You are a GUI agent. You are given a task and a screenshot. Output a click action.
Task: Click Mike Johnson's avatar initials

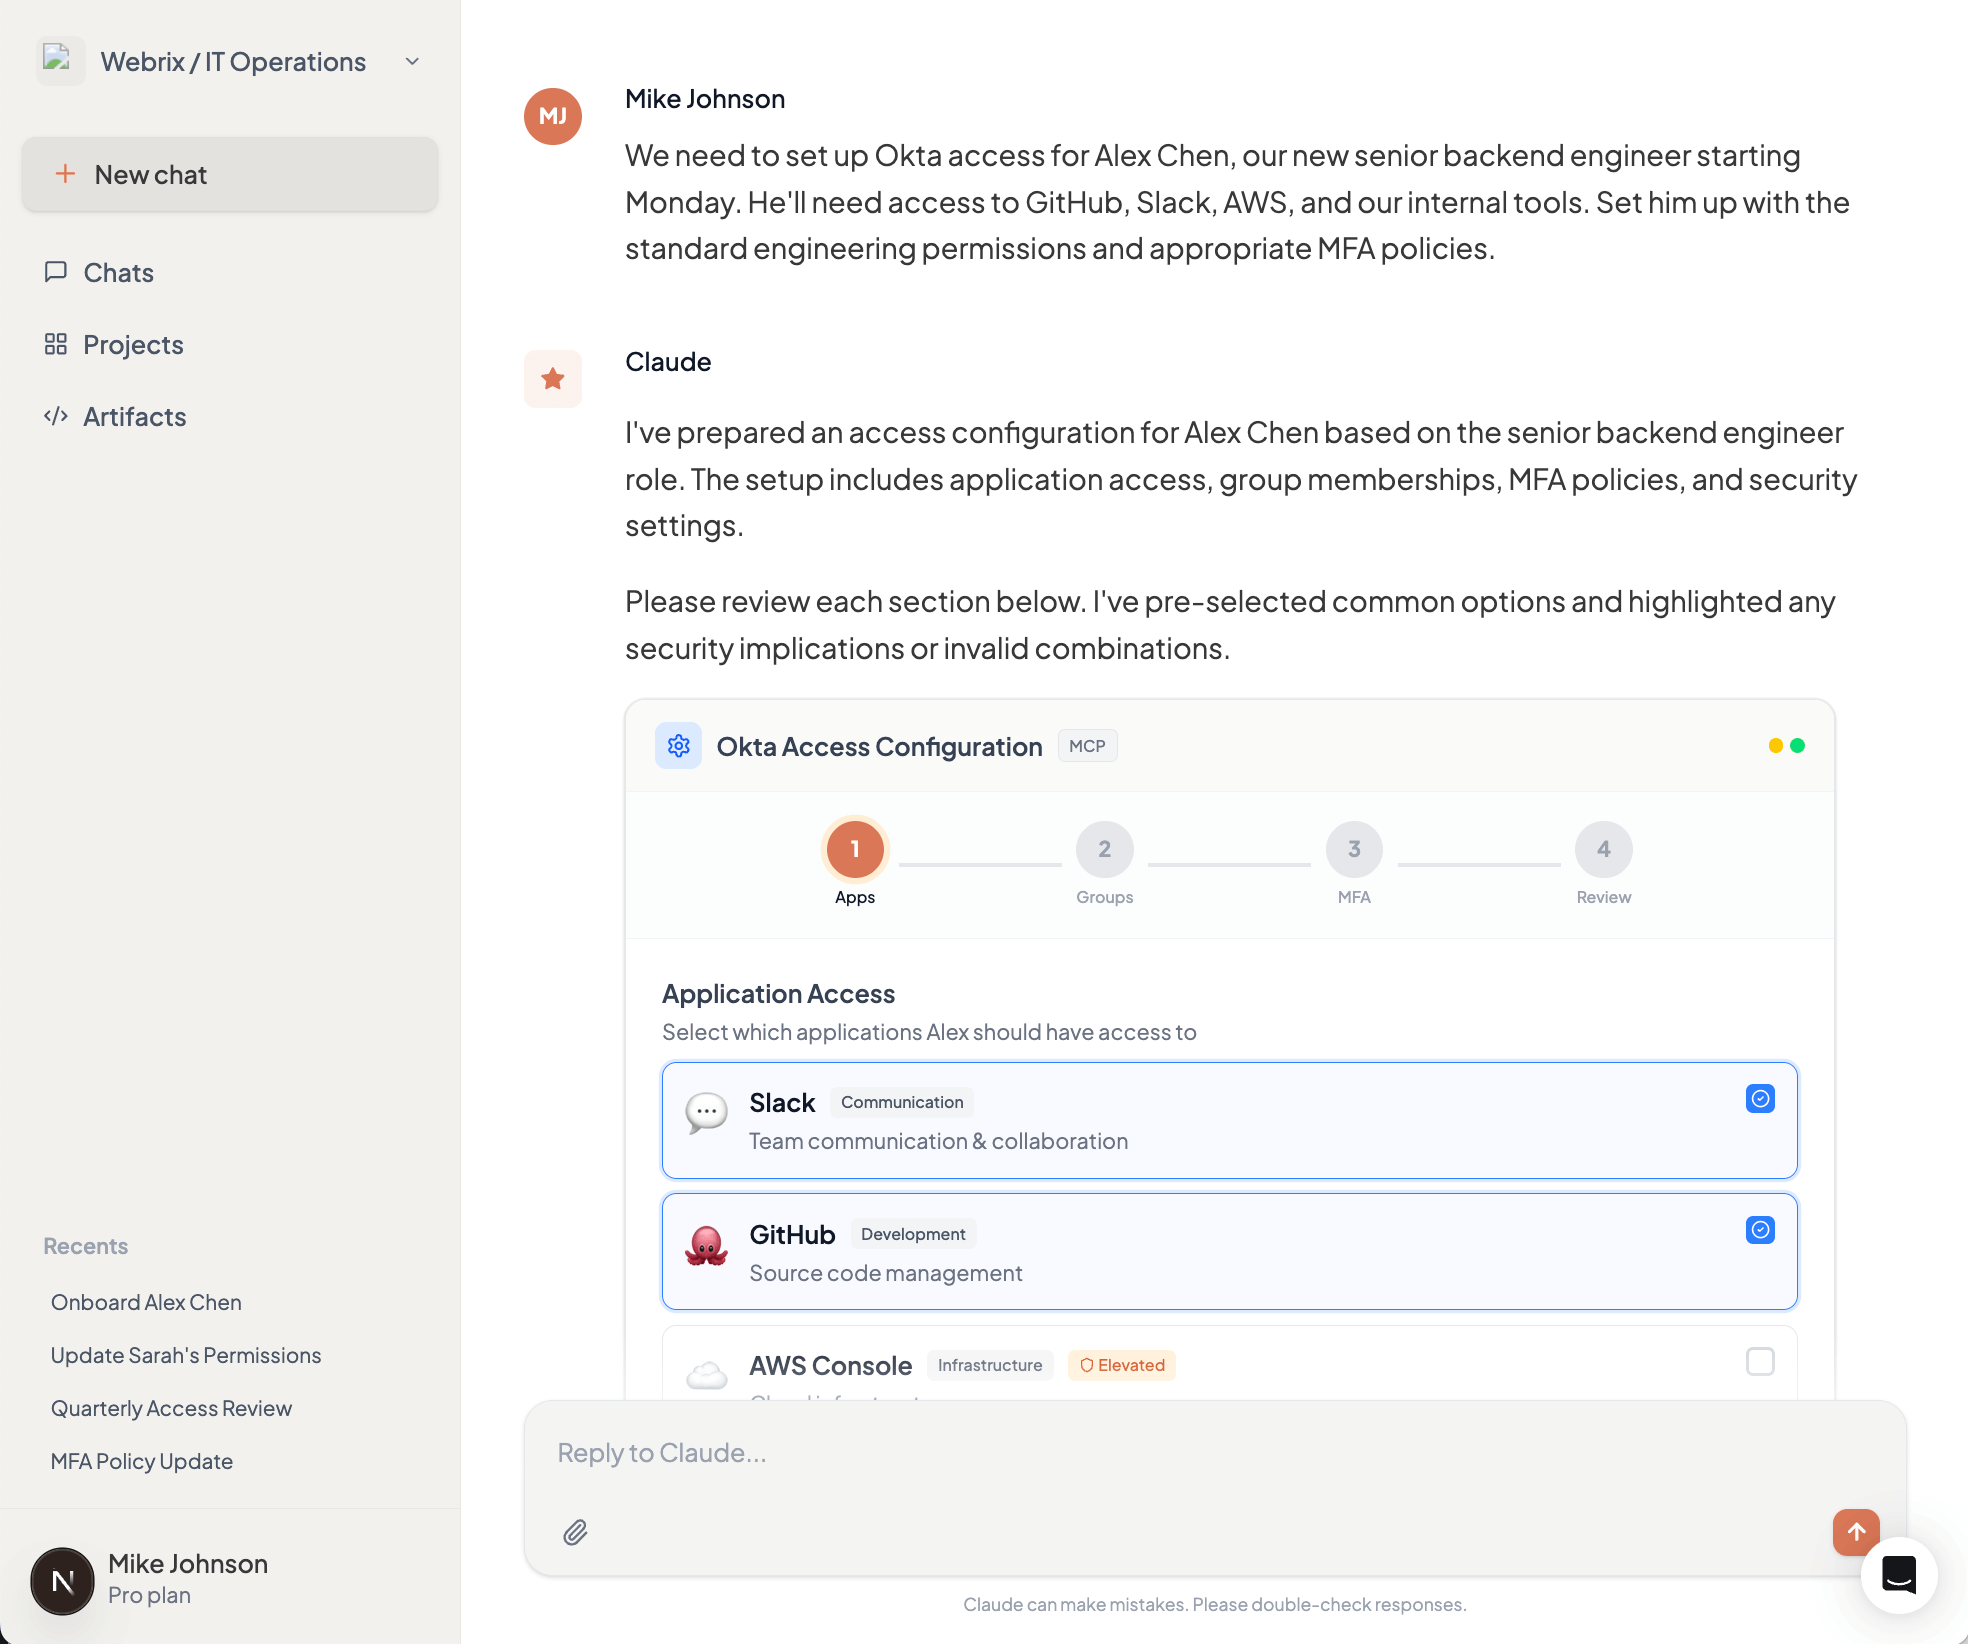tap(553, 116)
